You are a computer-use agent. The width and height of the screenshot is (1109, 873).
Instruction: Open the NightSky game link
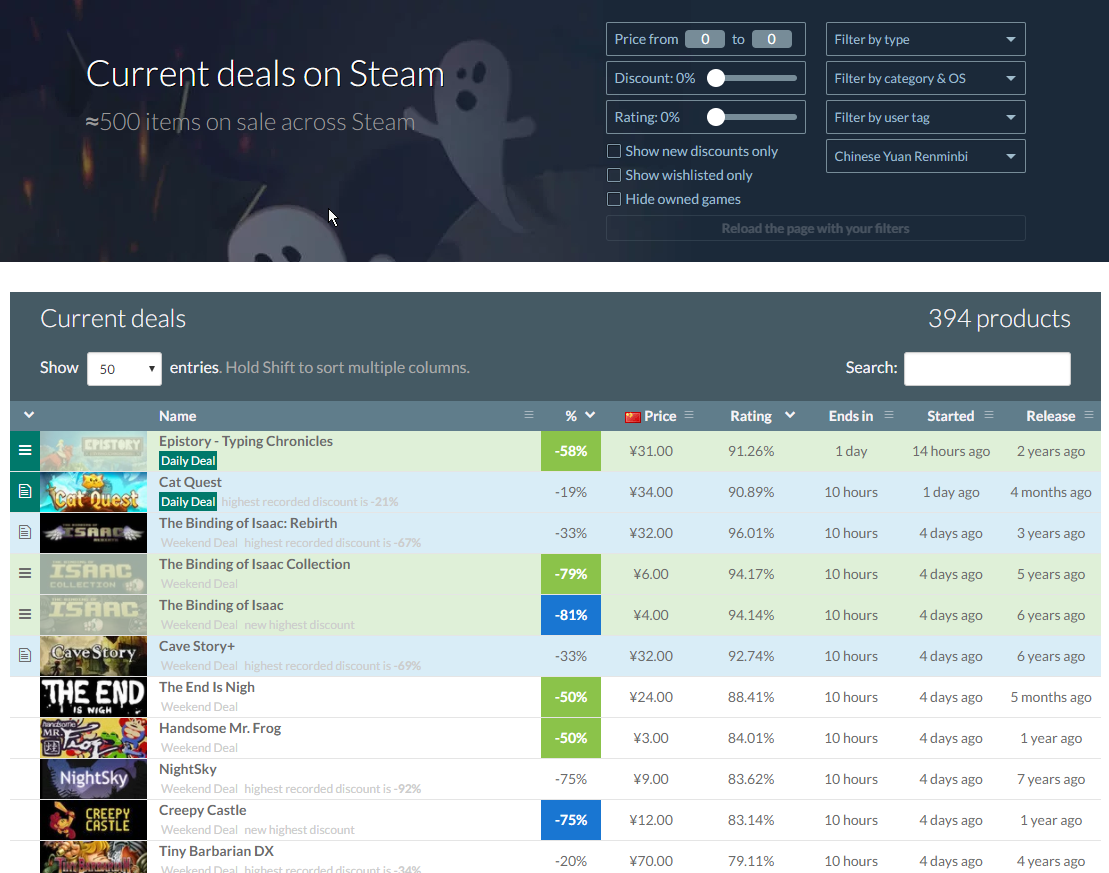click(187, 769)
